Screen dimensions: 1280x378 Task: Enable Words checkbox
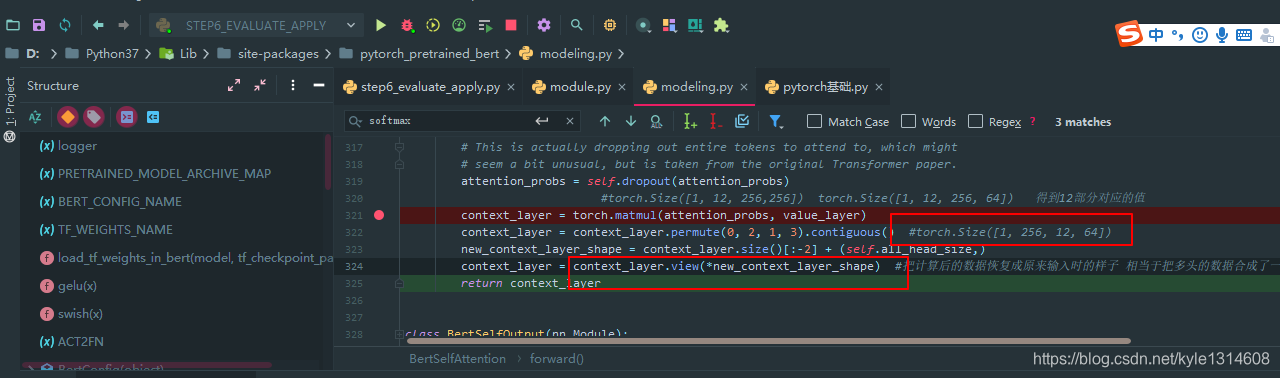908,121
